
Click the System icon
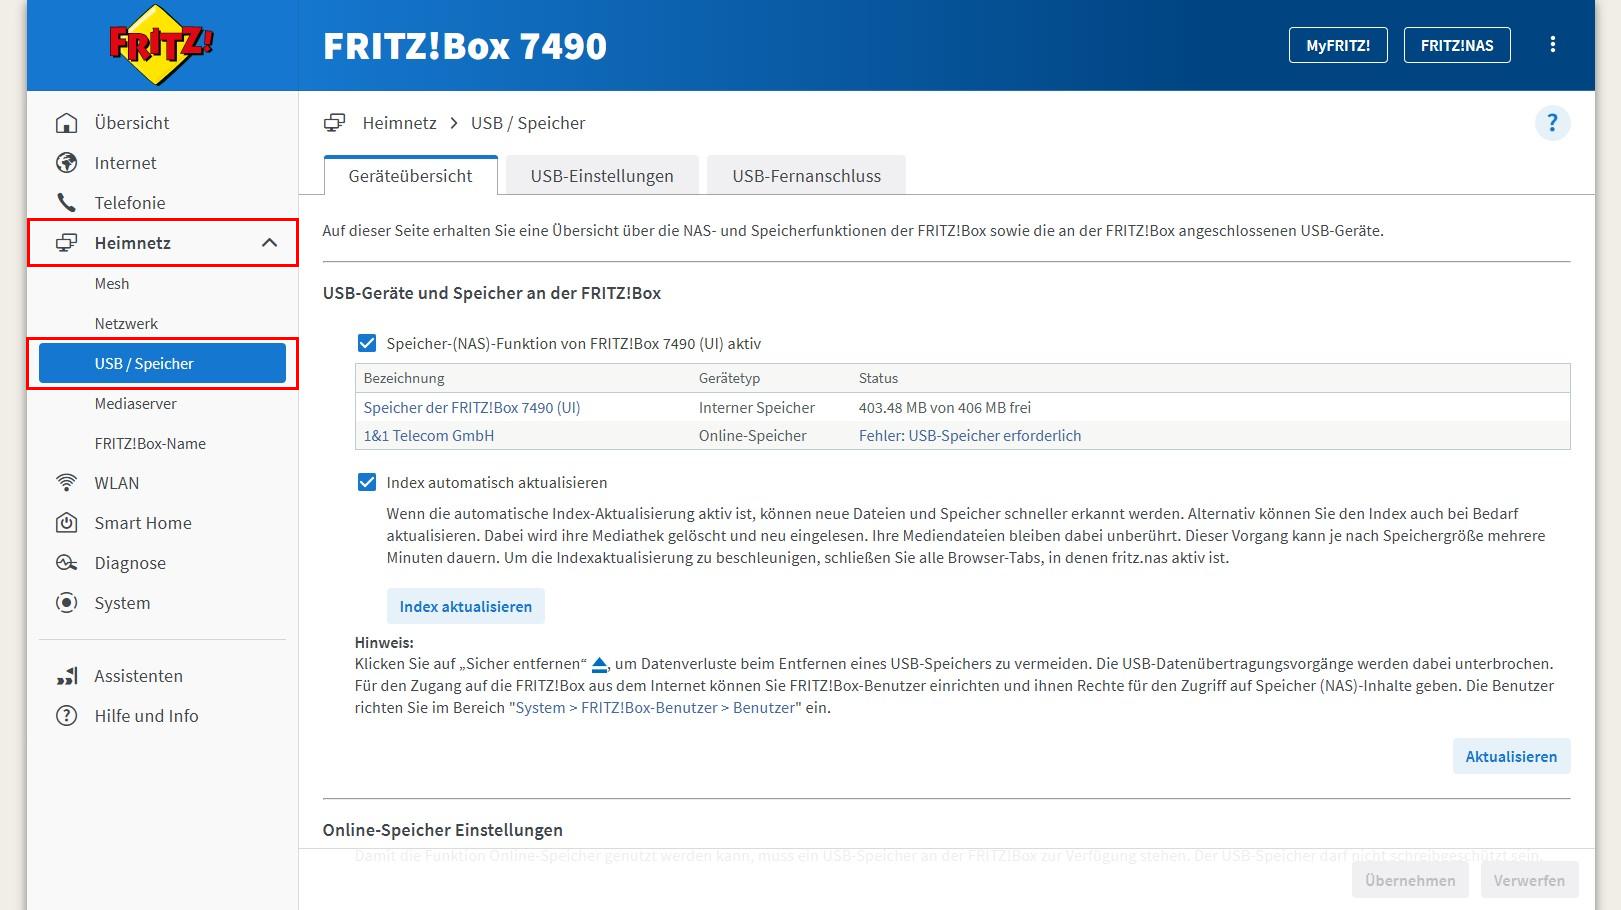tap(67, 603)
